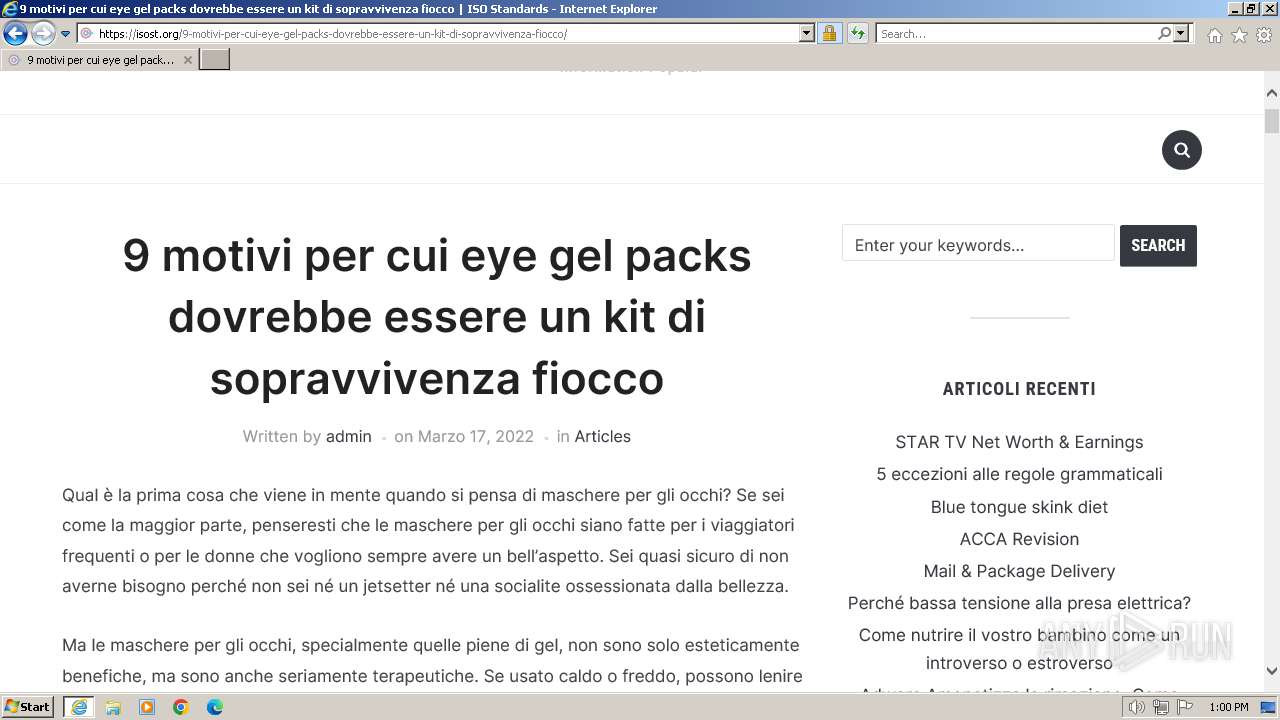This screenshot has height=720, width=1280.
Task: Open File Explorer from taskbar
Action: 113,707
